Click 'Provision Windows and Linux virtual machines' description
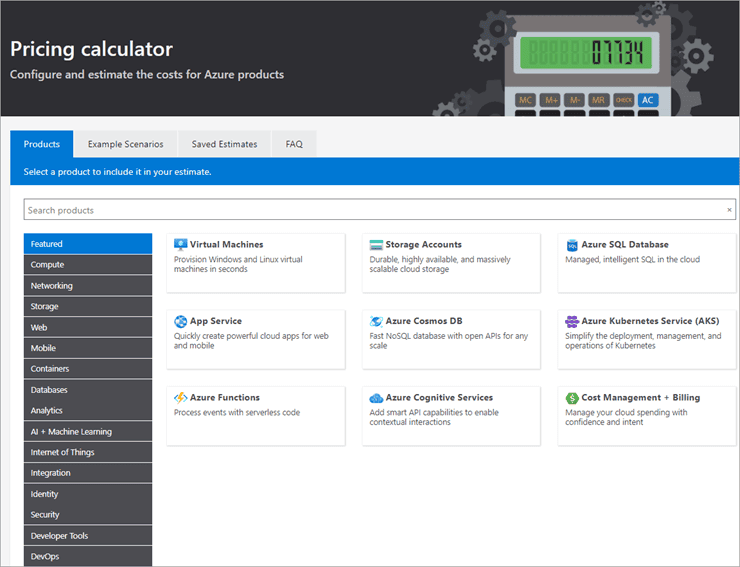Screen dimensions: 740x567 tap(238, 264)
